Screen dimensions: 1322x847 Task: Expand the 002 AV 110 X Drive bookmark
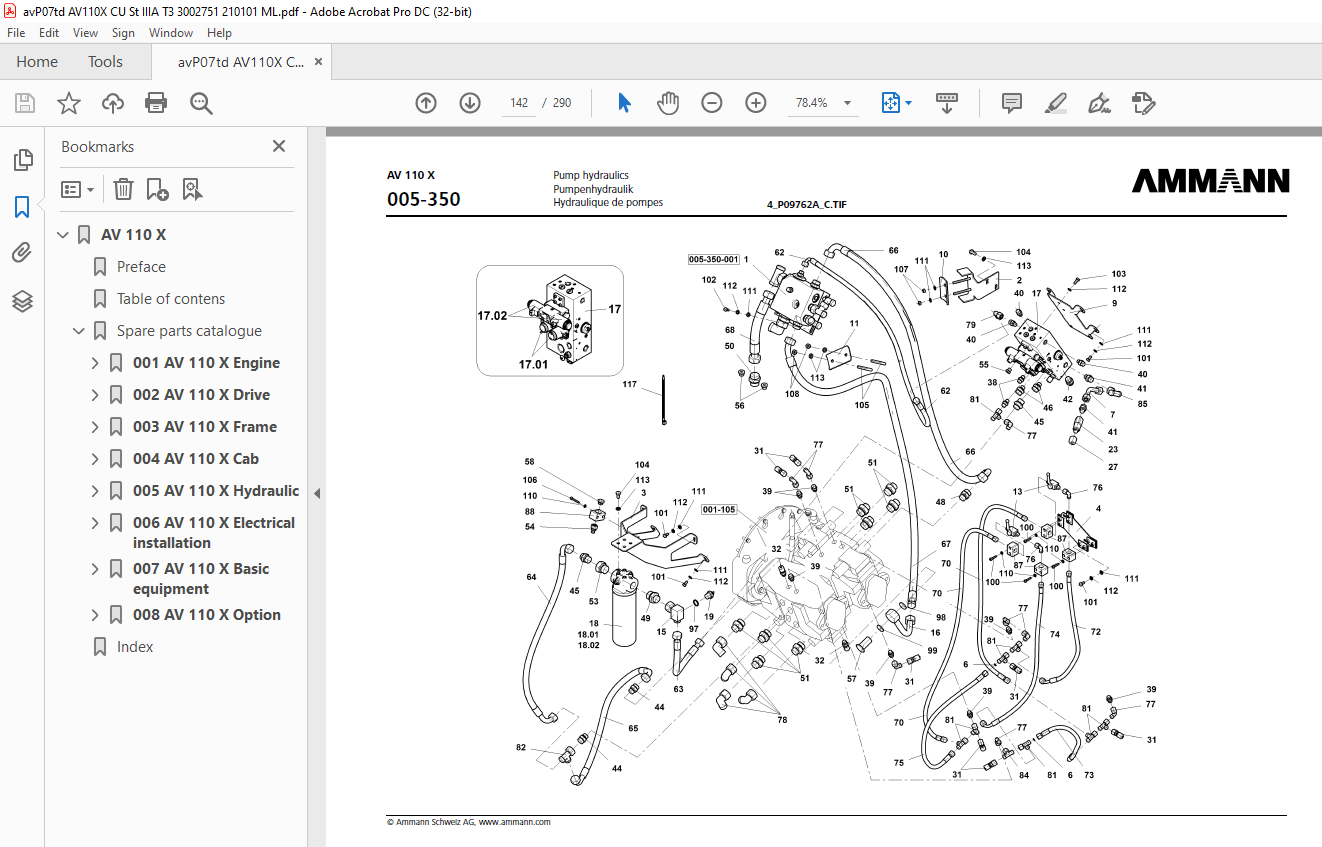pos(95,395)
